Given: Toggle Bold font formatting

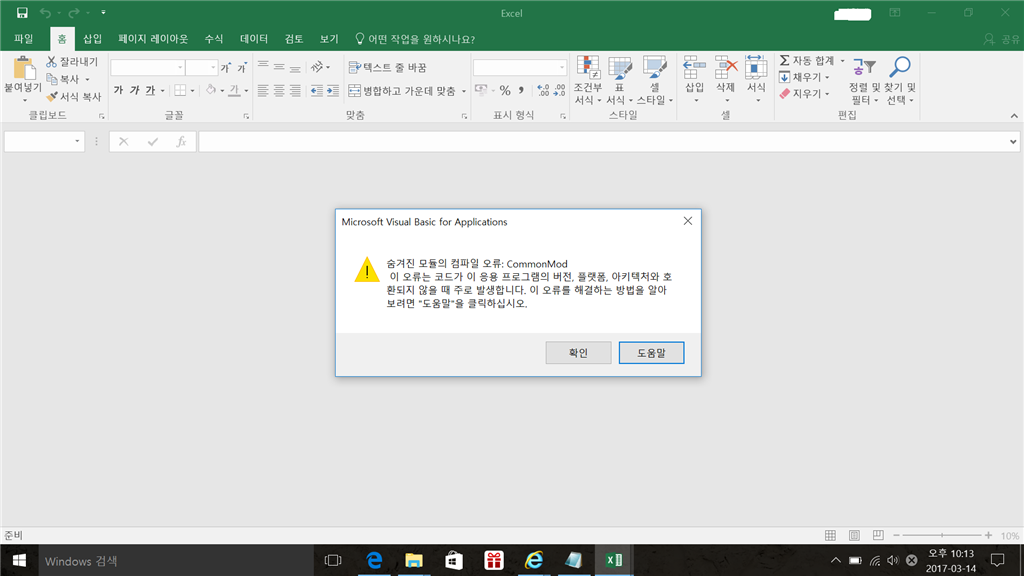Looking at the screenshot, I should point(118,90).
